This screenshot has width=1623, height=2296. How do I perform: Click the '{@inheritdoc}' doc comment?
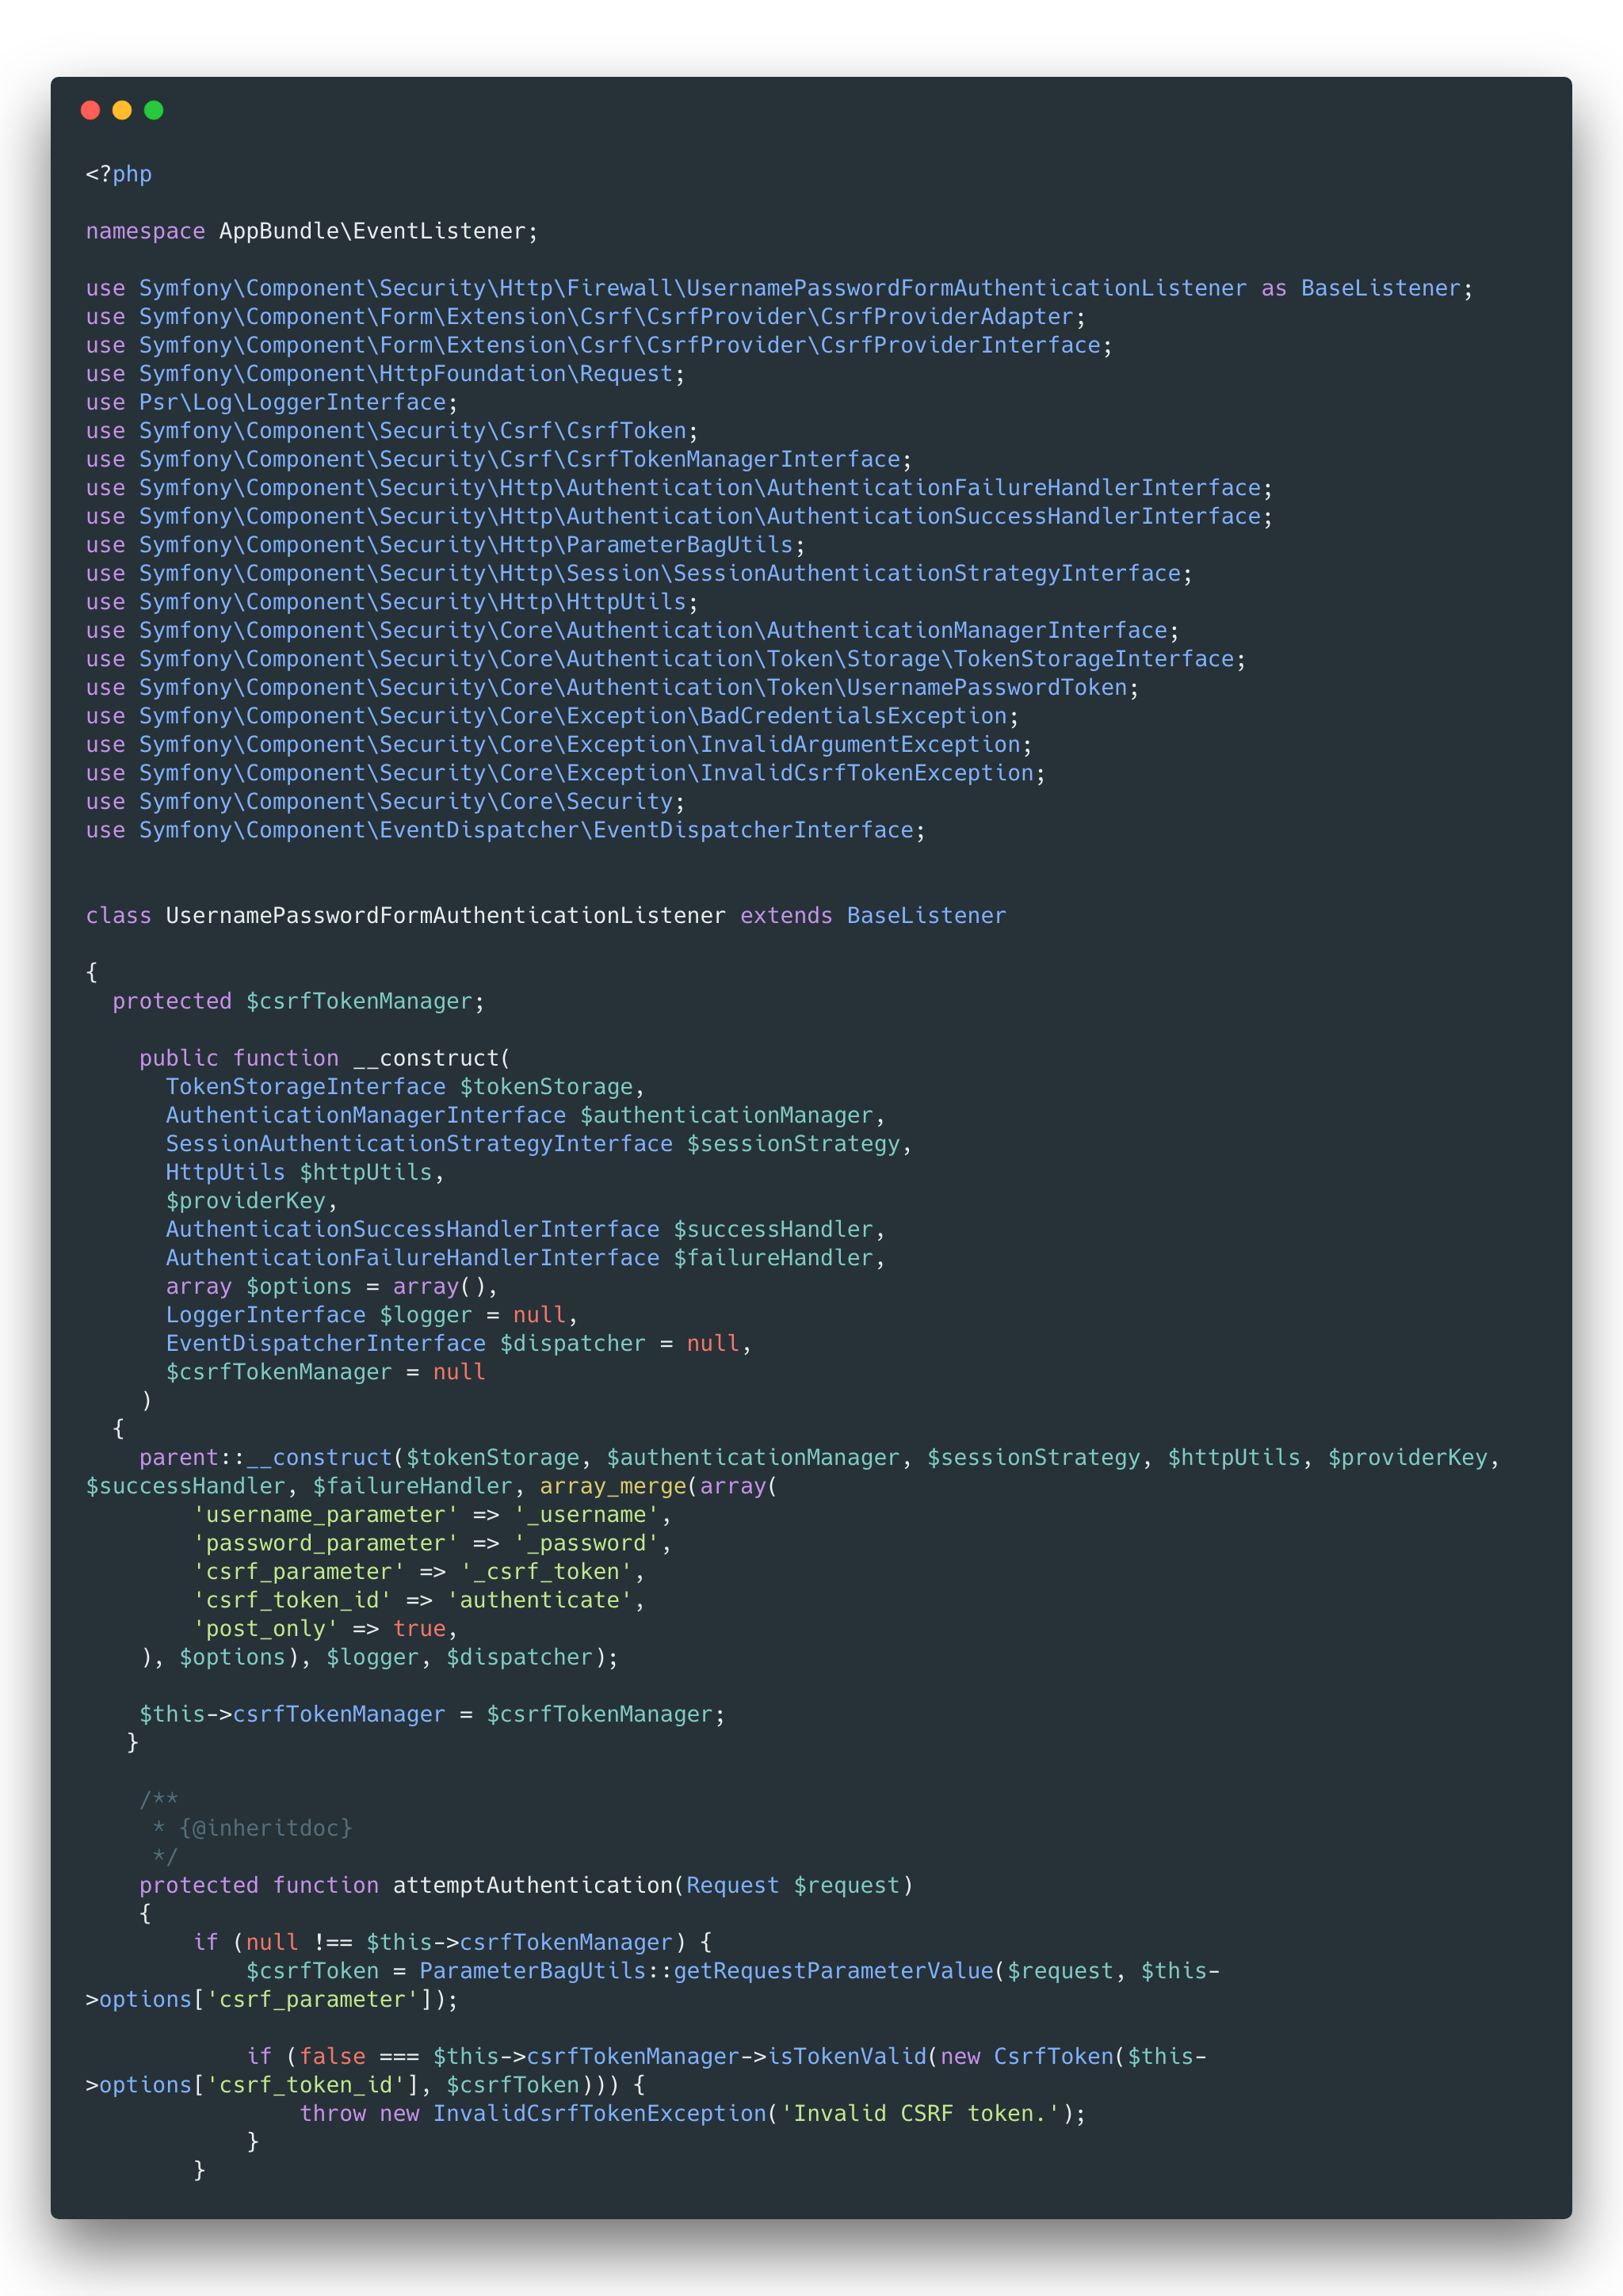coord(266,1828)
